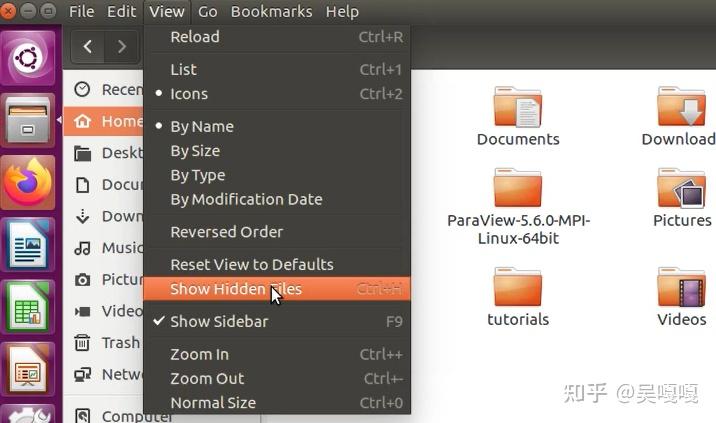Select the Icons view radio option
Image resolution: width=716 pixels, height=423 pixels.
189,94
